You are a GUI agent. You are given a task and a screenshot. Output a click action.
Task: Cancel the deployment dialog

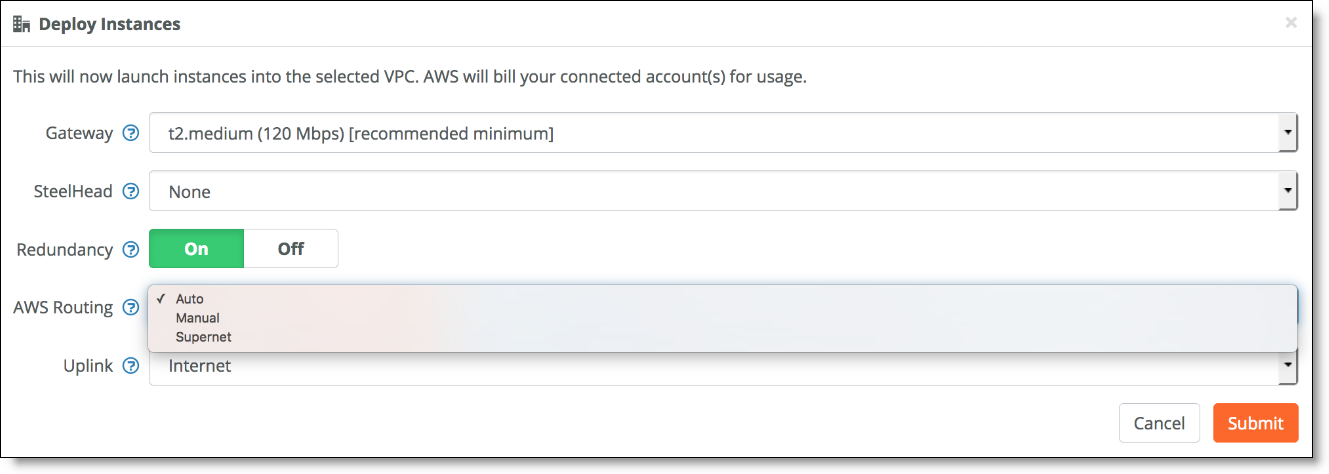(x=1159, y=423)
